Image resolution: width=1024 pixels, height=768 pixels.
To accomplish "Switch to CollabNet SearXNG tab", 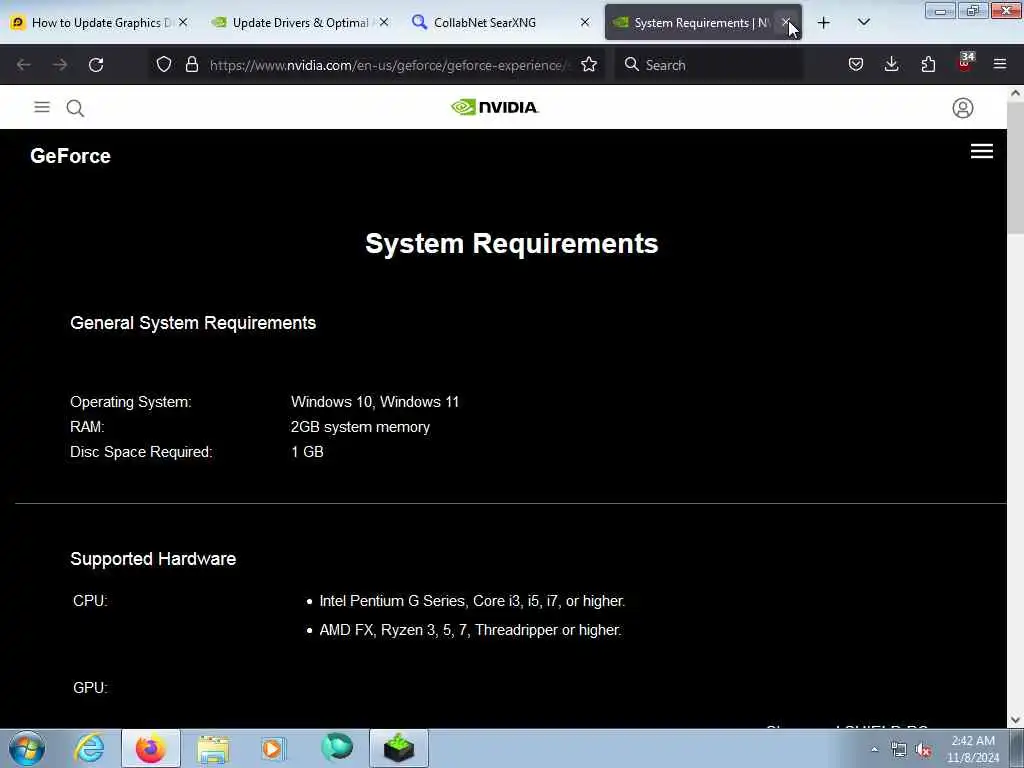I will click(500, 23).
